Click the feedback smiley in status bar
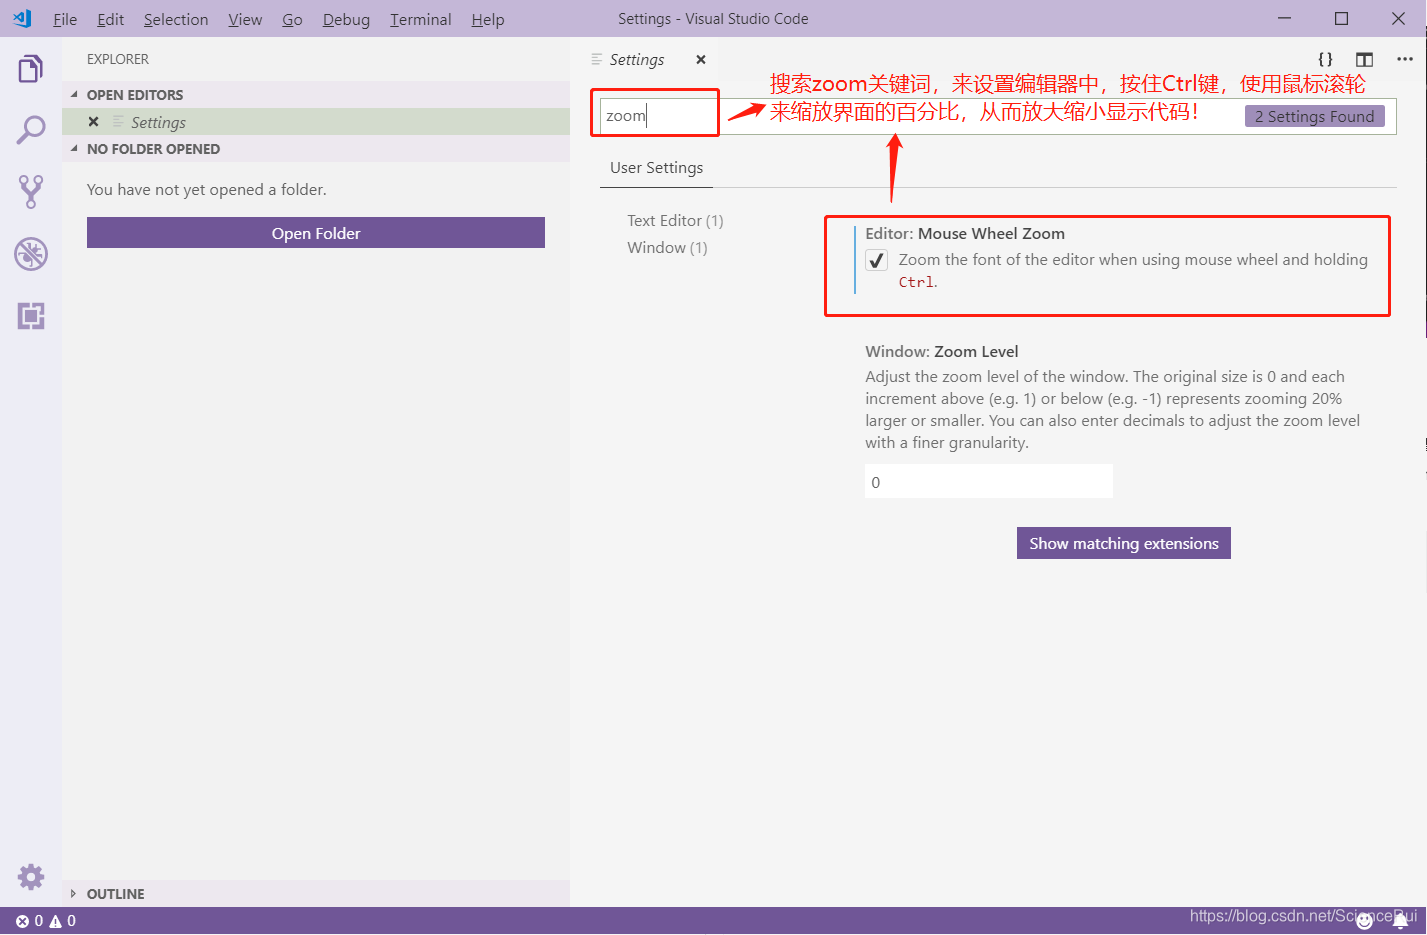1427x935 pixels. (1365, 921)
